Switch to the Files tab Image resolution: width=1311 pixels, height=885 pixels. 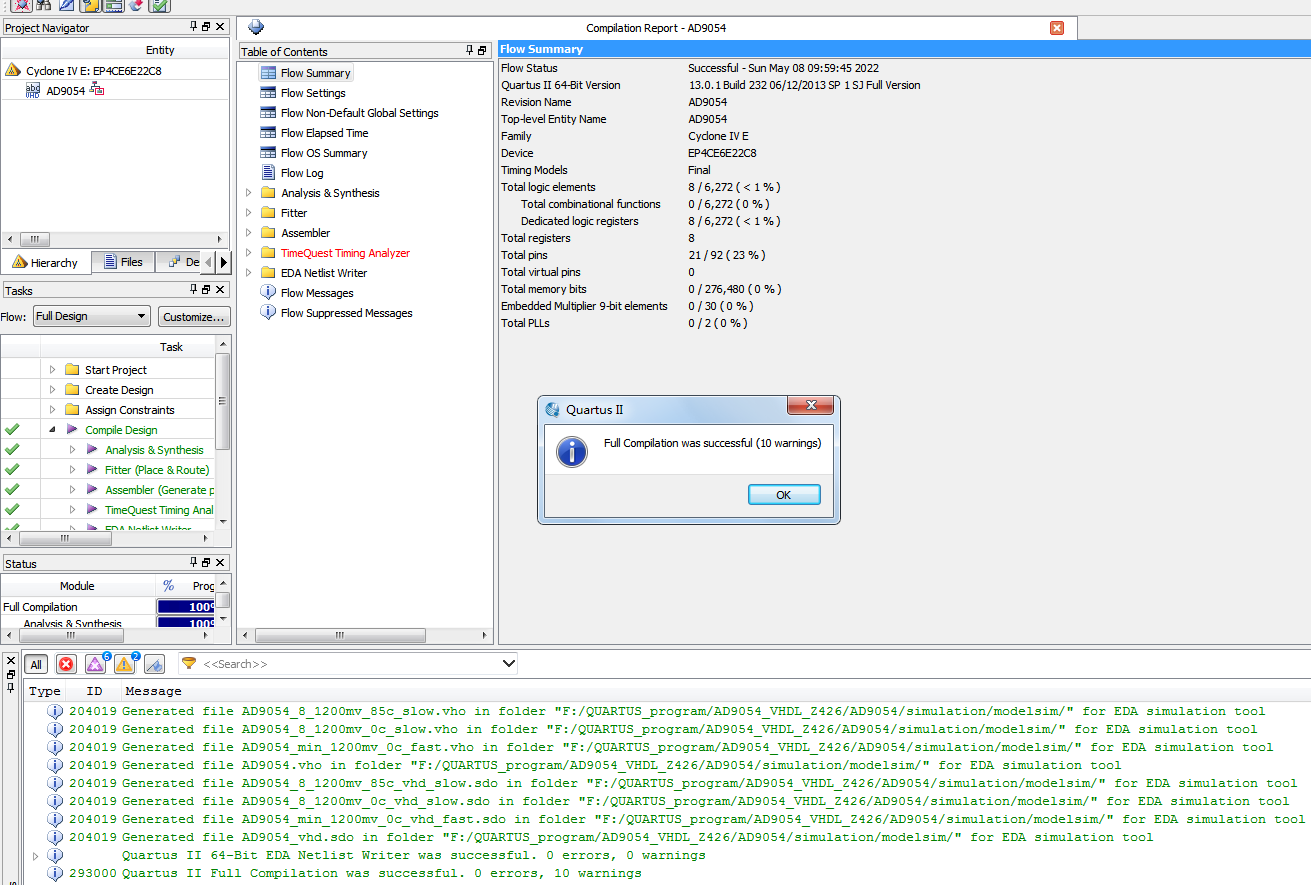point(122,262)
